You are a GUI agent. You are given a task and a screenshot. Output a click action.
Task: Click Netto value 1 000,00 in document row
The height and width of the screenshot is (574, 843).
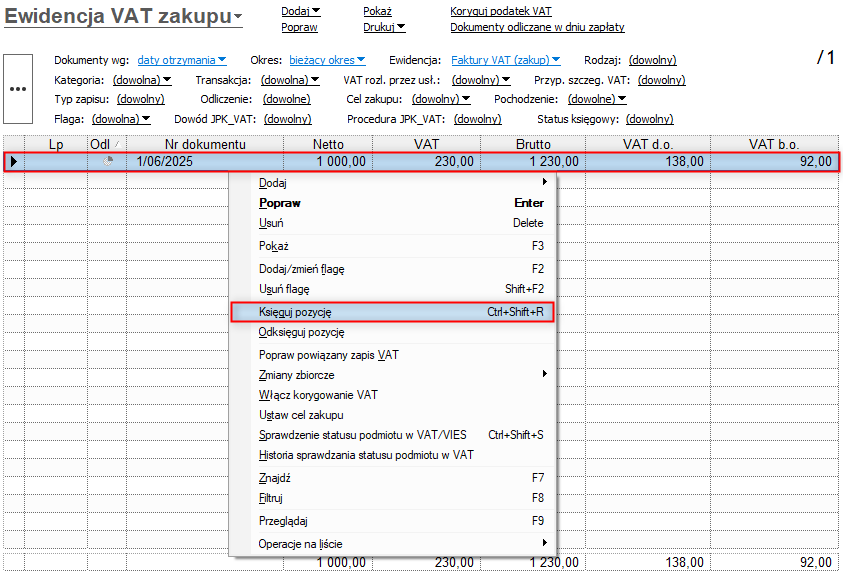(328, 161)
